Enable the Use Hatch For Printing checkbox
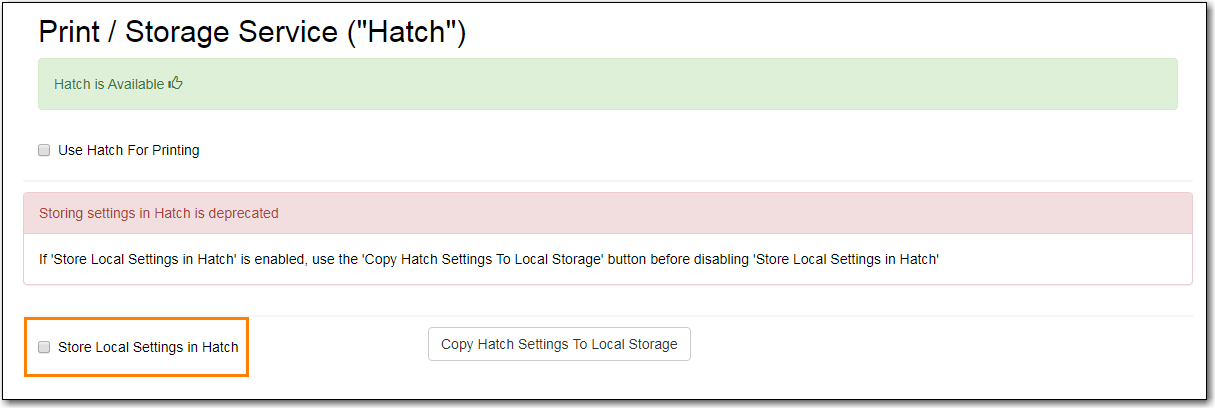1215x408 pixels. (x=44, y=150)
